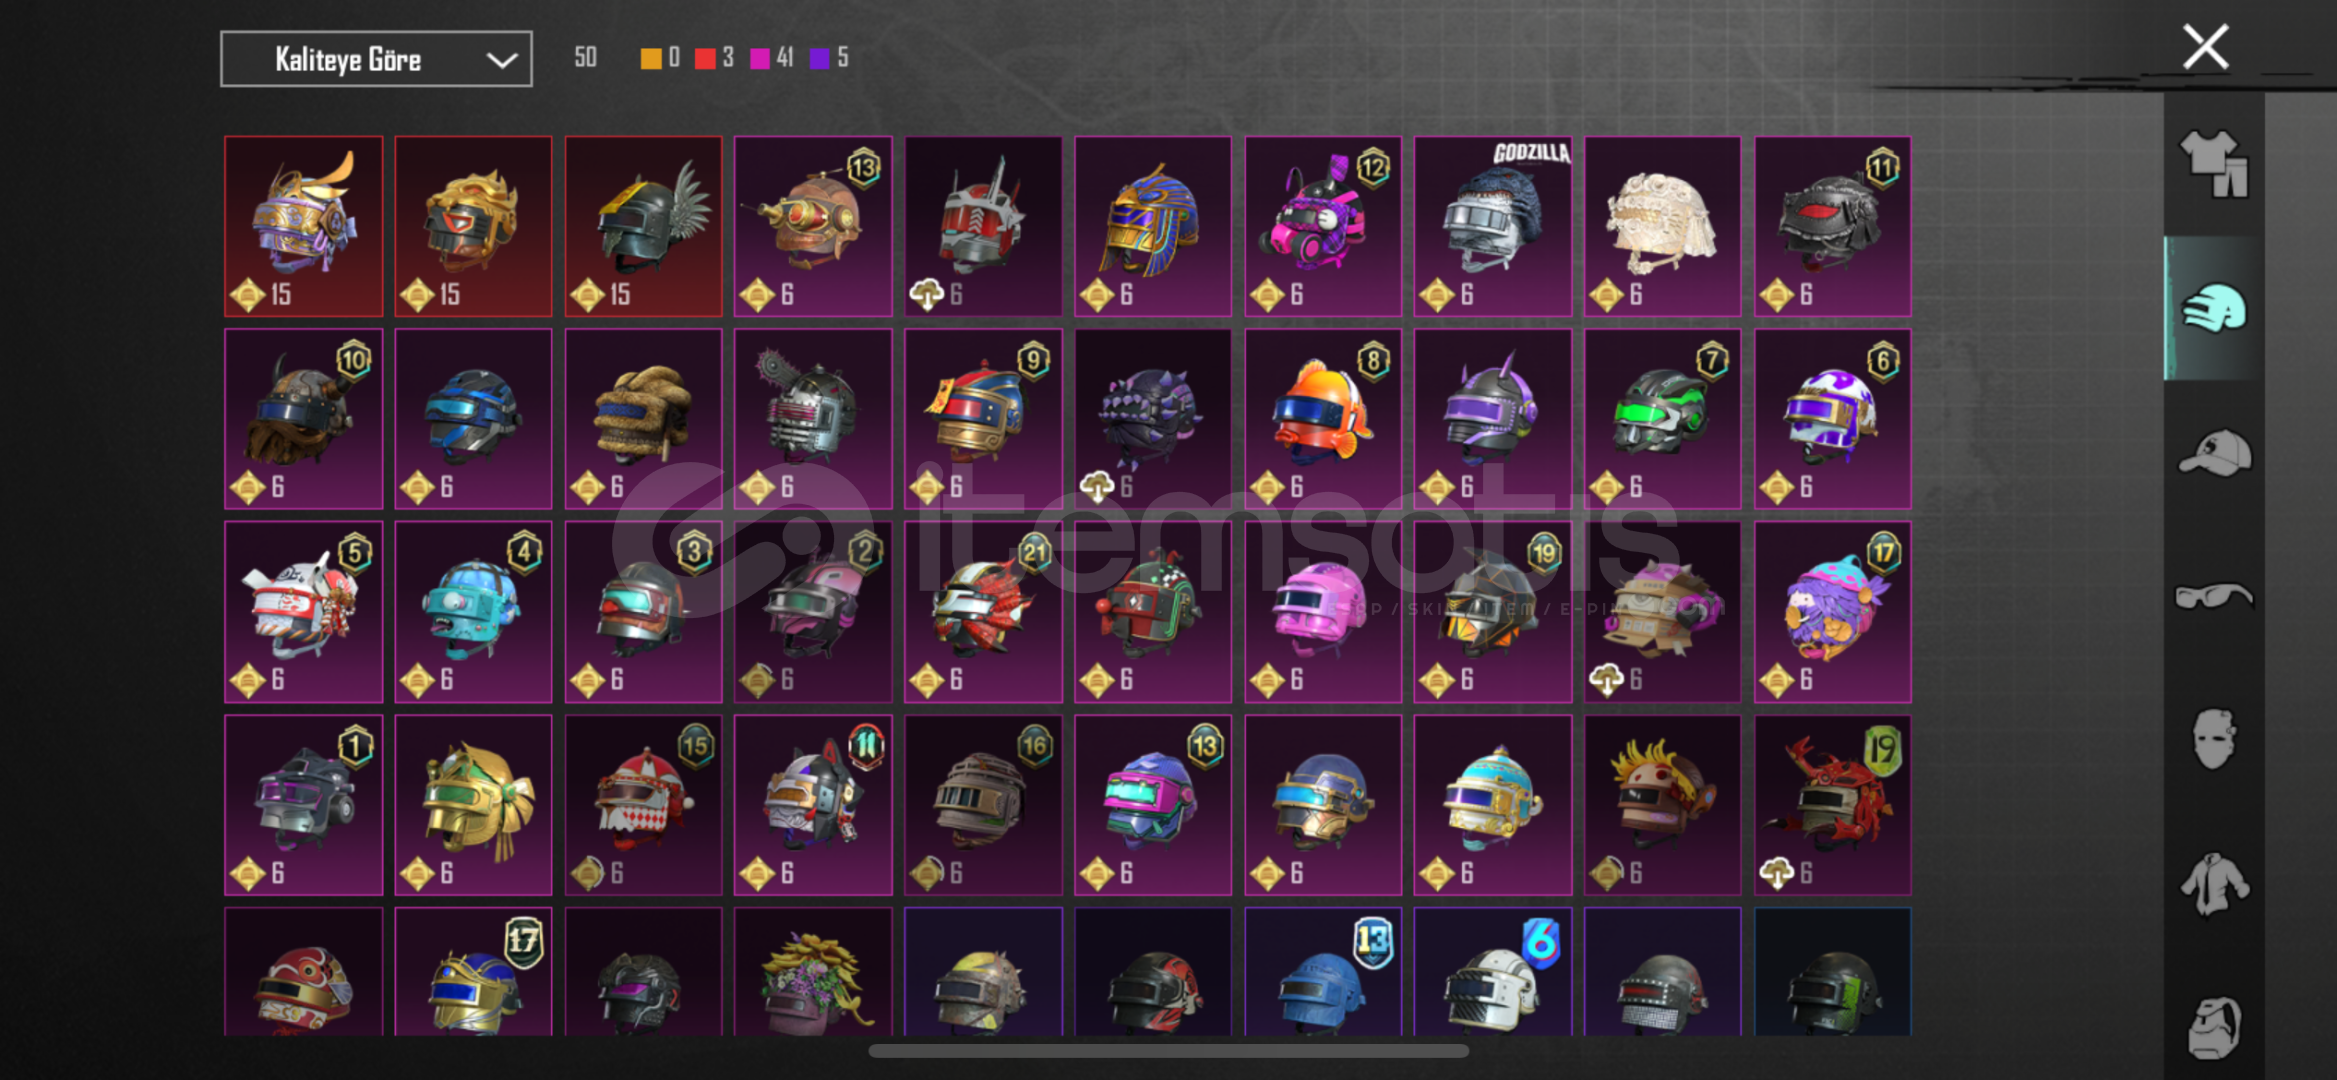Open the jacket category icon
The image size is (2337, 1080).
click(x=2214, y=884)
